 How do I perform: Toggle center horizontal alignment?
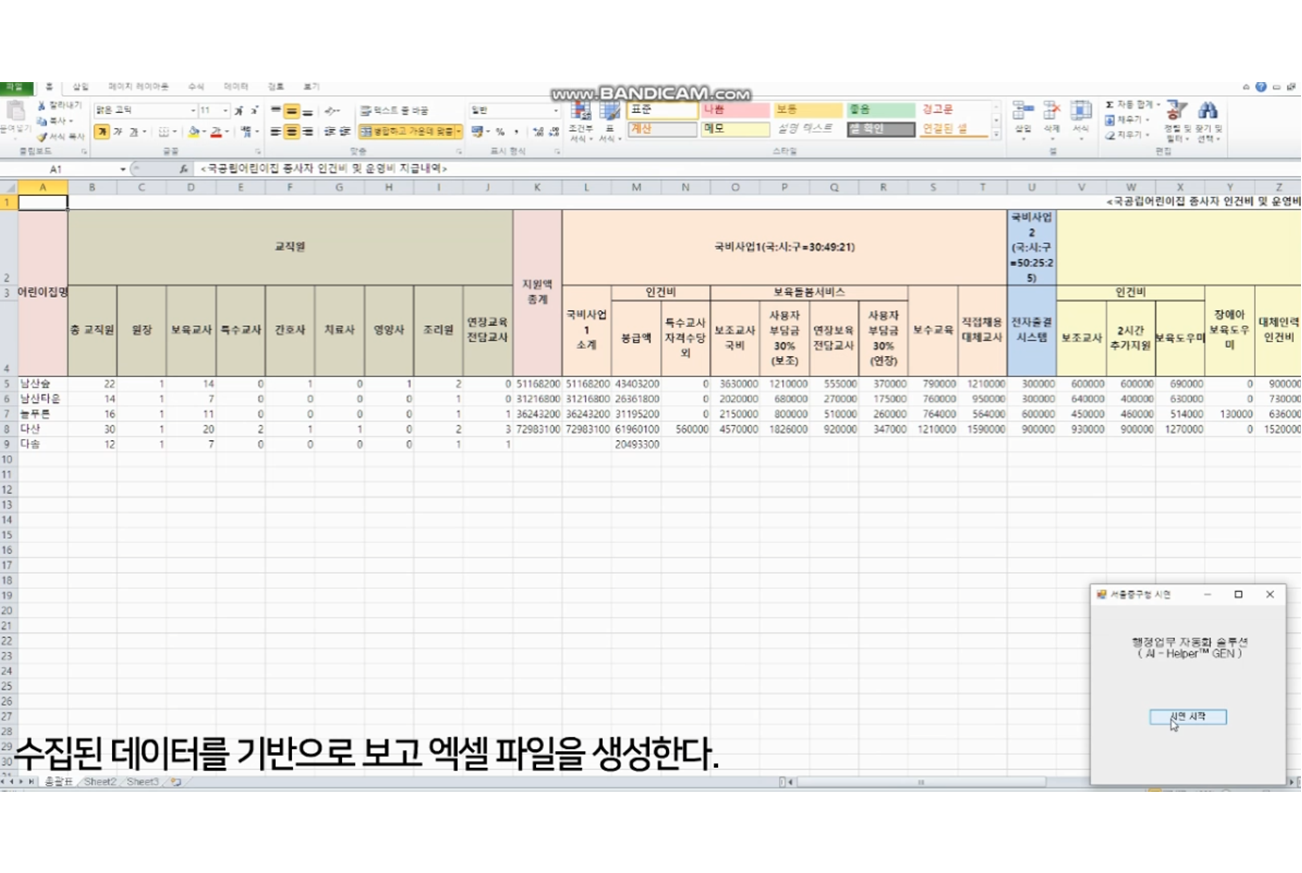[x=292, y=131]
